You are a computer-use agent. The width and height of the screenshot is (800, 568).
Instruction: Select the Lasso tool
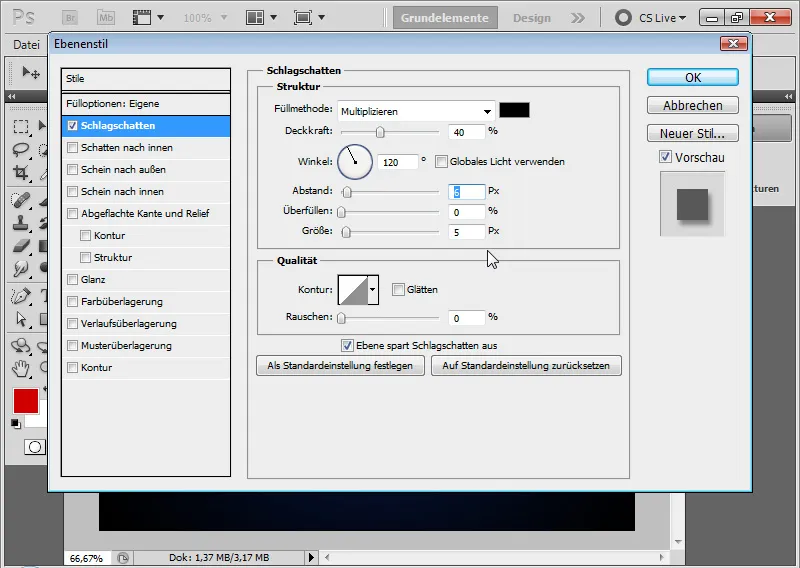point(20,150)
